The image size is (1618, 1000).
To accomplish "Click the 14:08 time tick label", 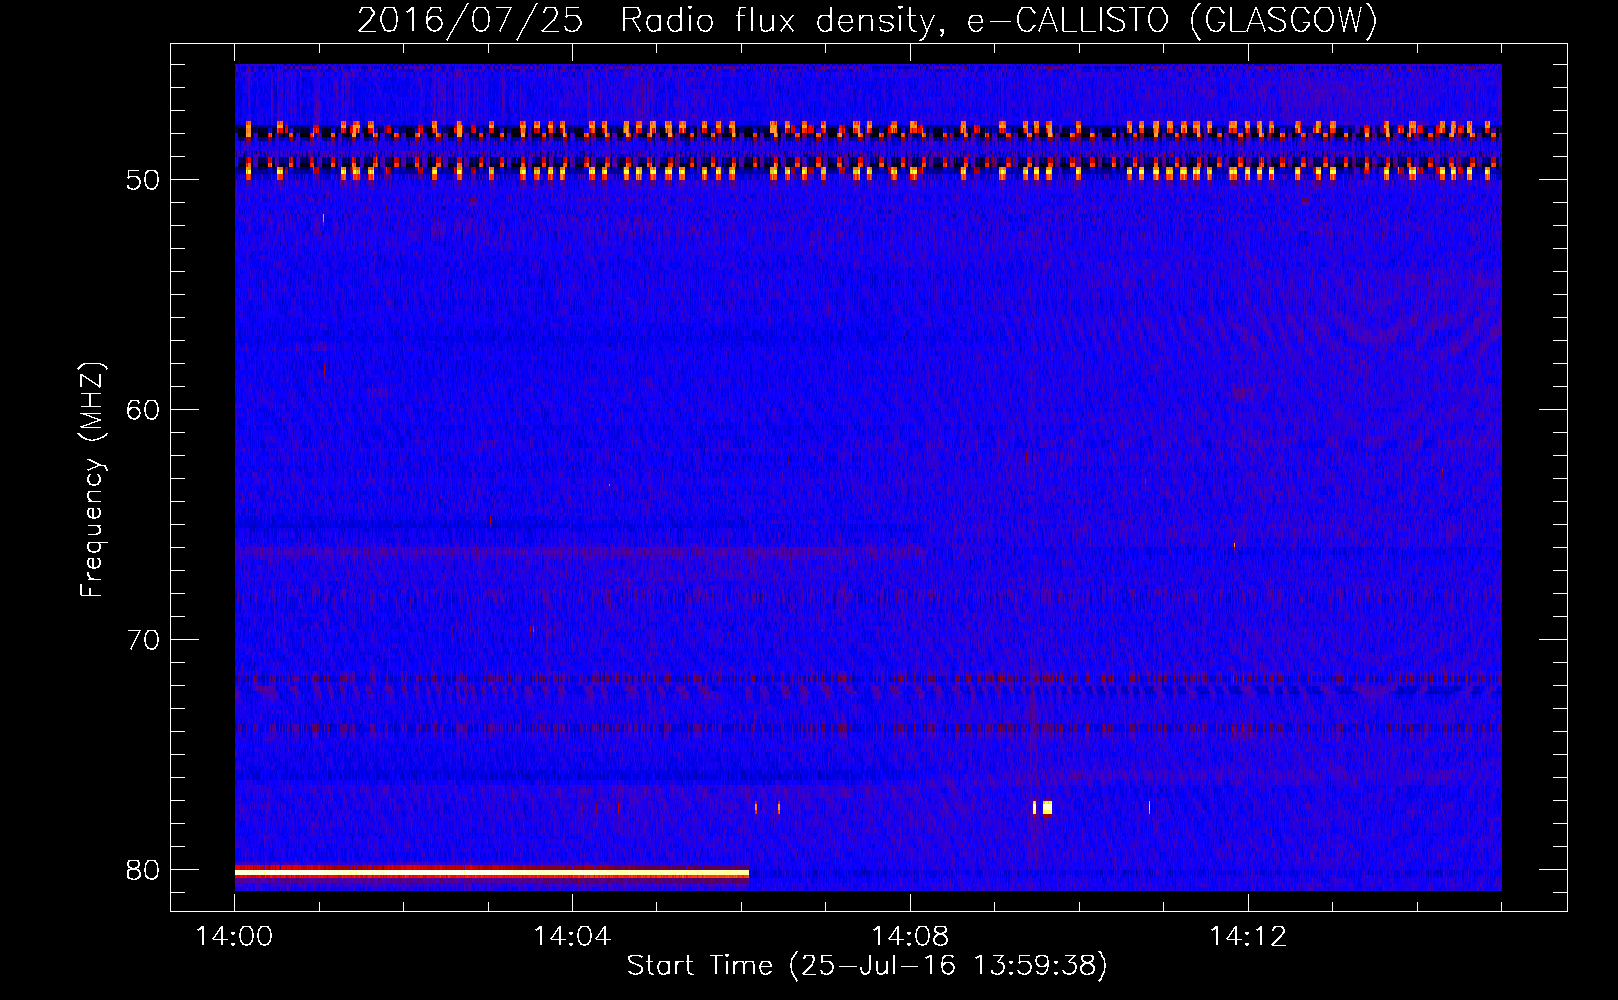I will tap(910, 937).
